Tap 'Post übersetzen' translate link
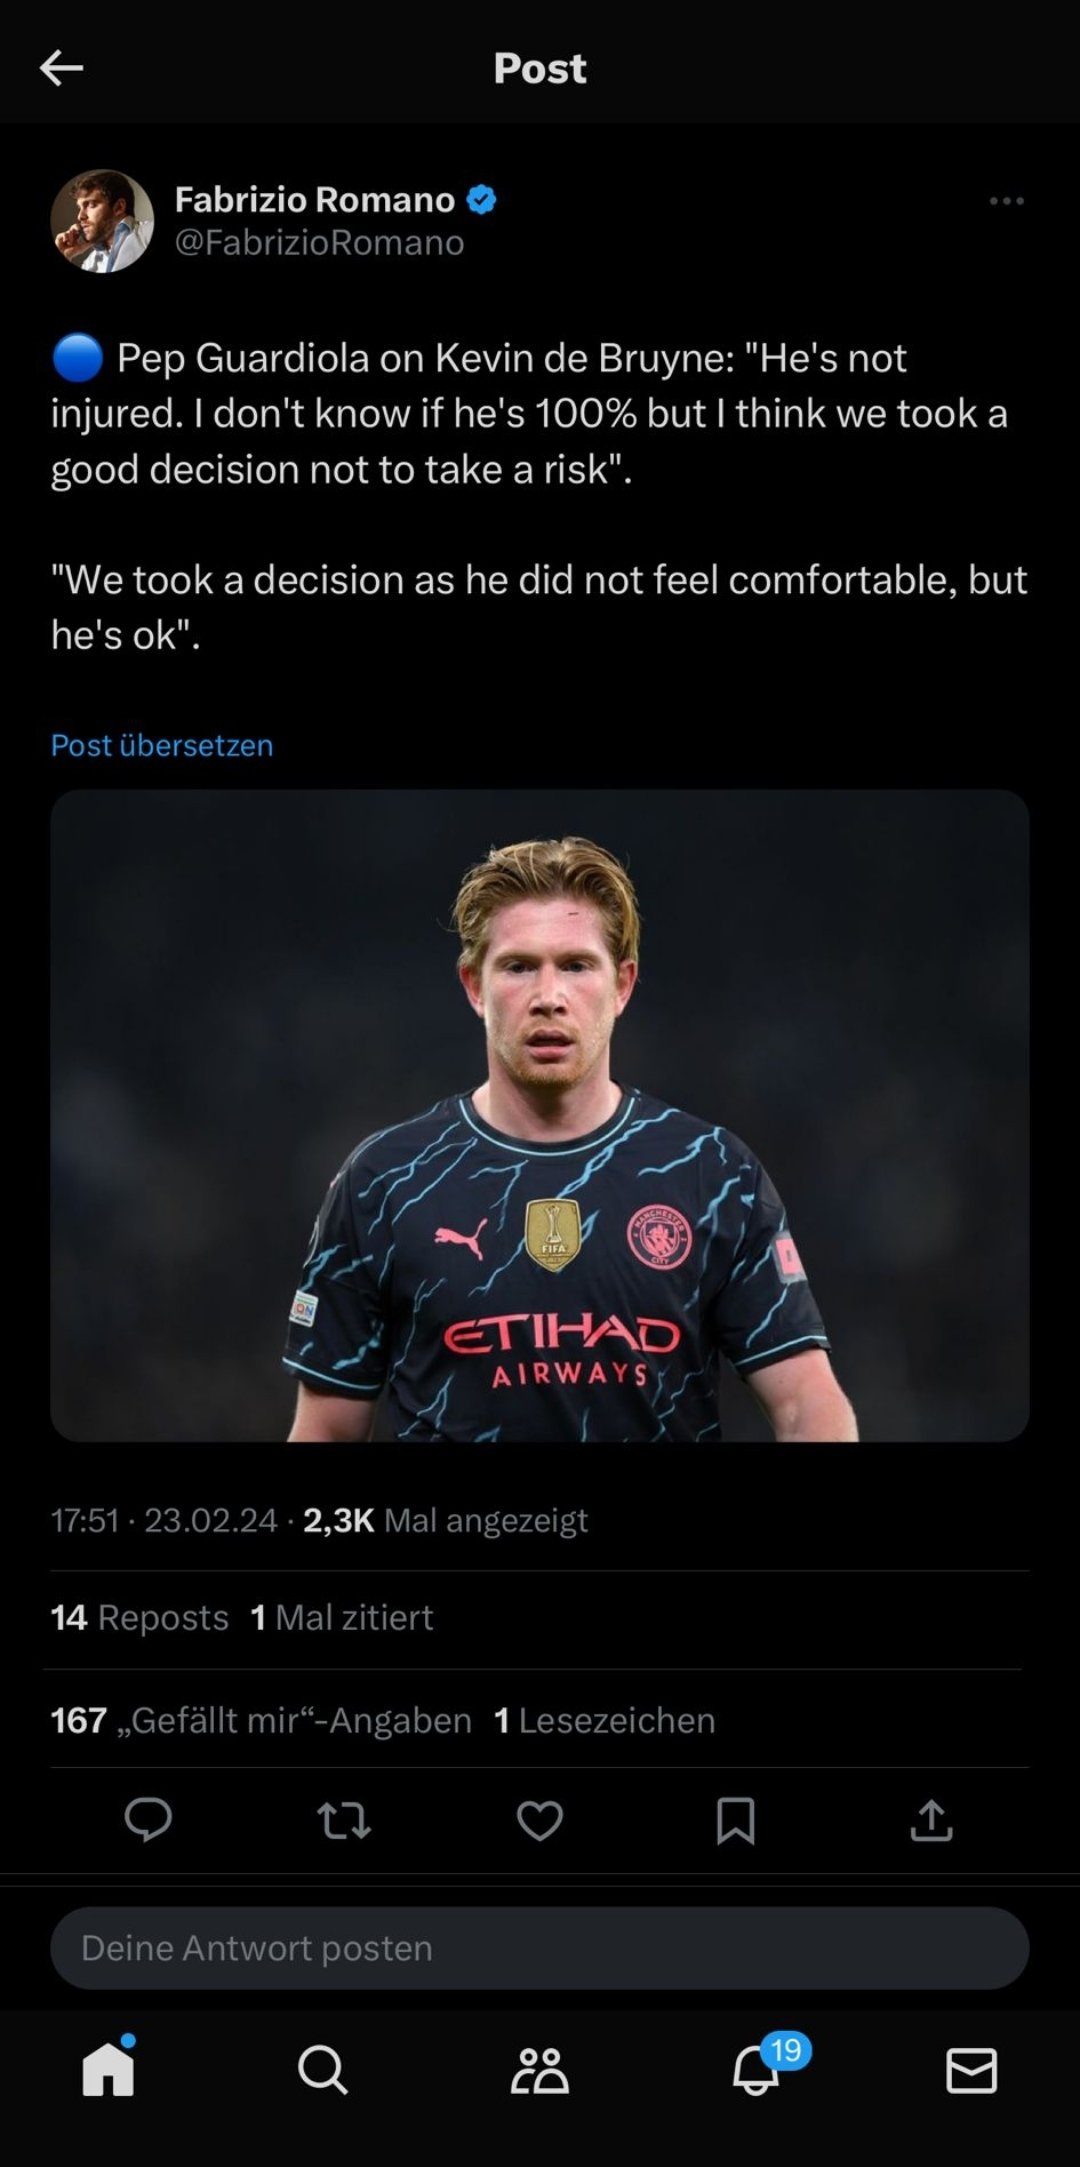 [162, 745]
